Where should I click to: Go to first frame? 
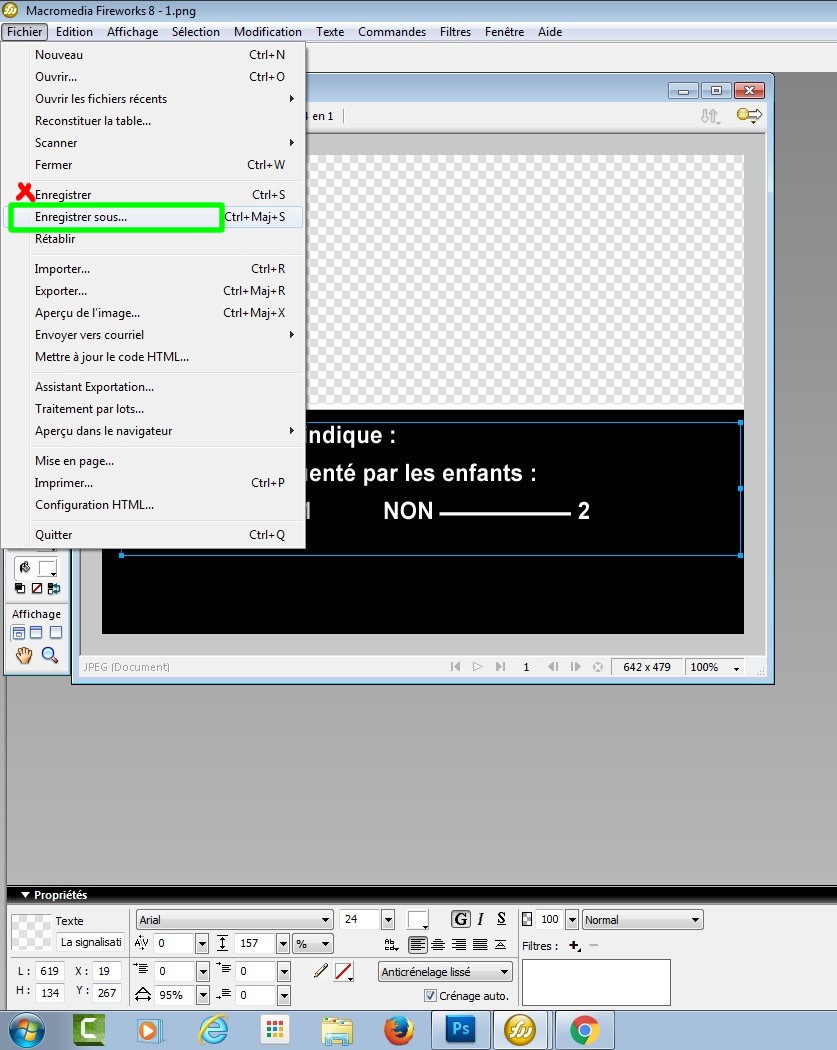click(455, 667)
